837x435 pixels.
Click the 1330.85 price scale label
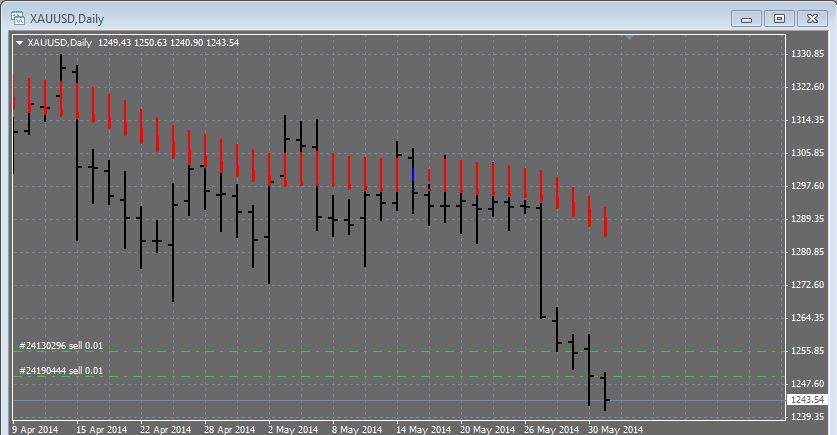[x=807, y=54]
